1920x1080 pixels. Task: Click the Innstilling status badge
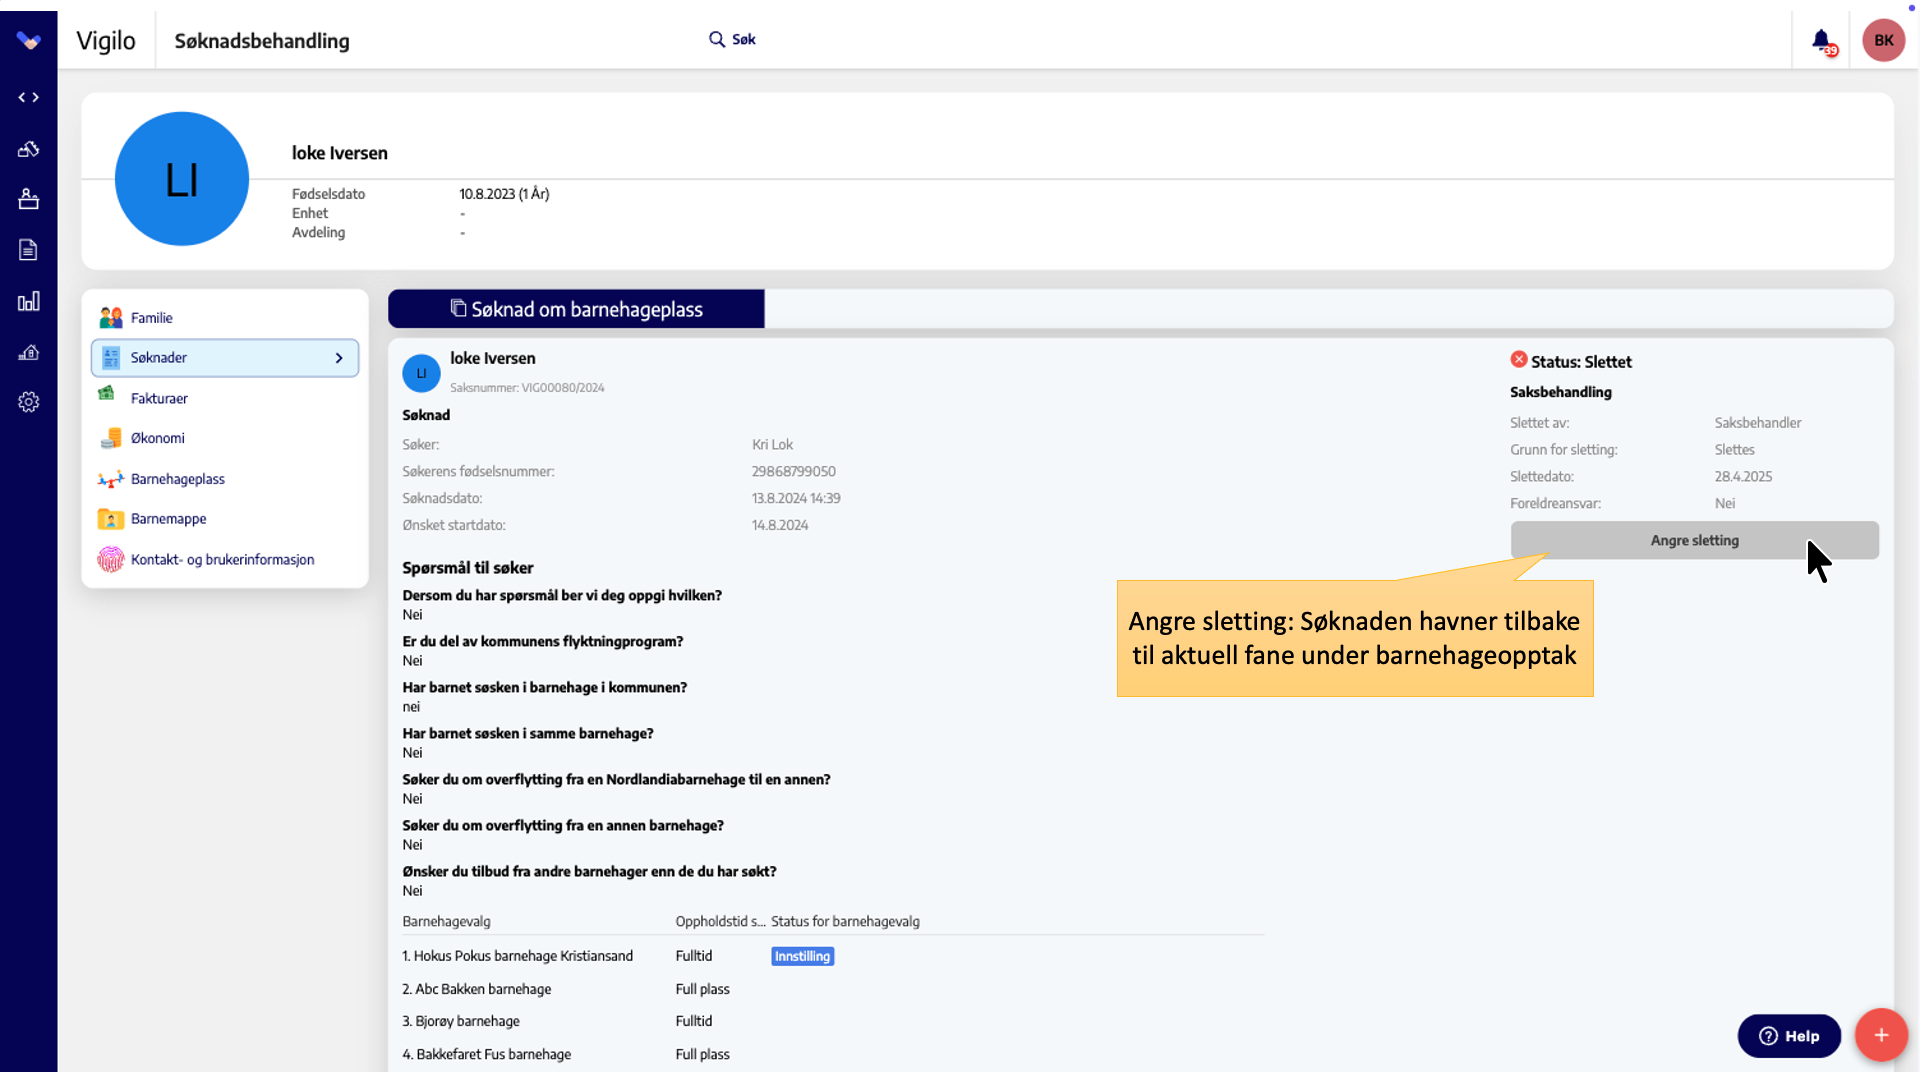tap(802, 957)
